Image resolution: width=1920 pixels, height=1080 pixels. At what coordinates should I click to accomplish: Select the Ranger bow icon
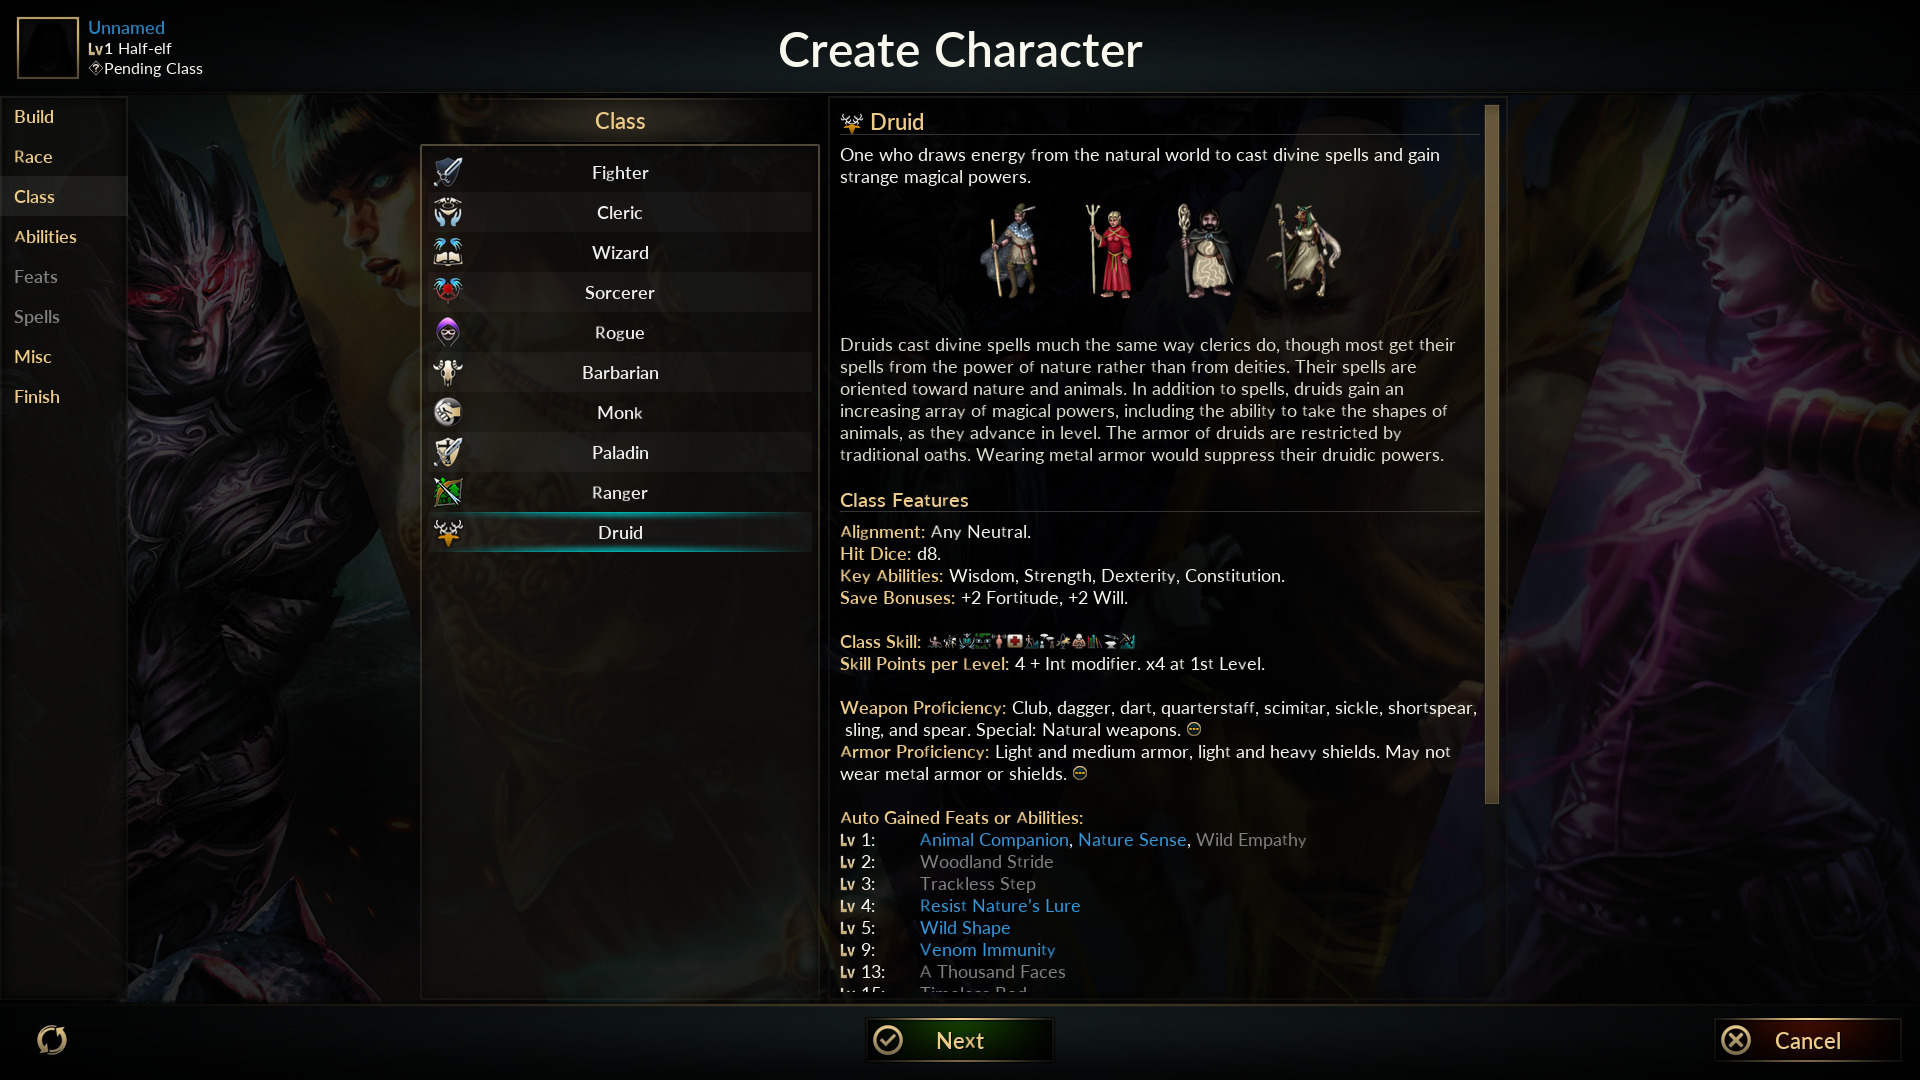click(447, 492)
